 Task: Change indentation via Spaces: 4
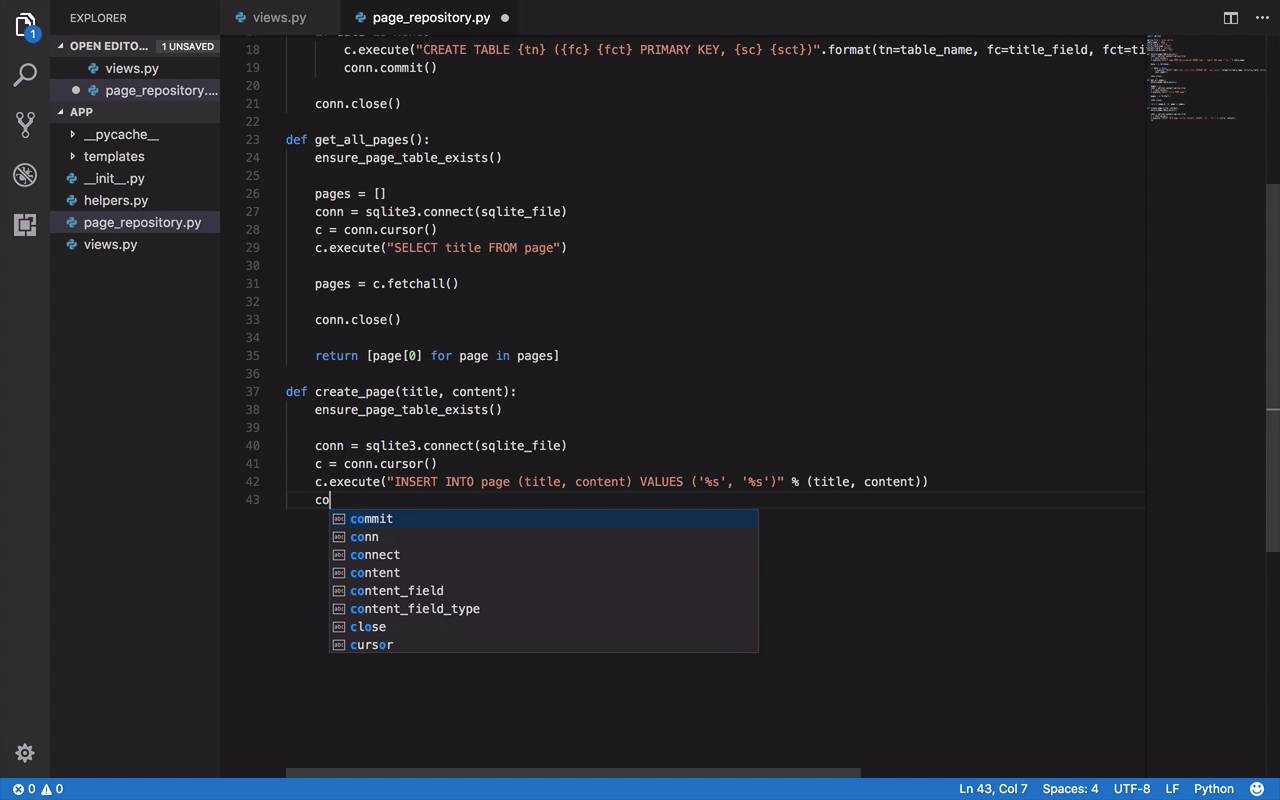click(x=1070, y=789)
